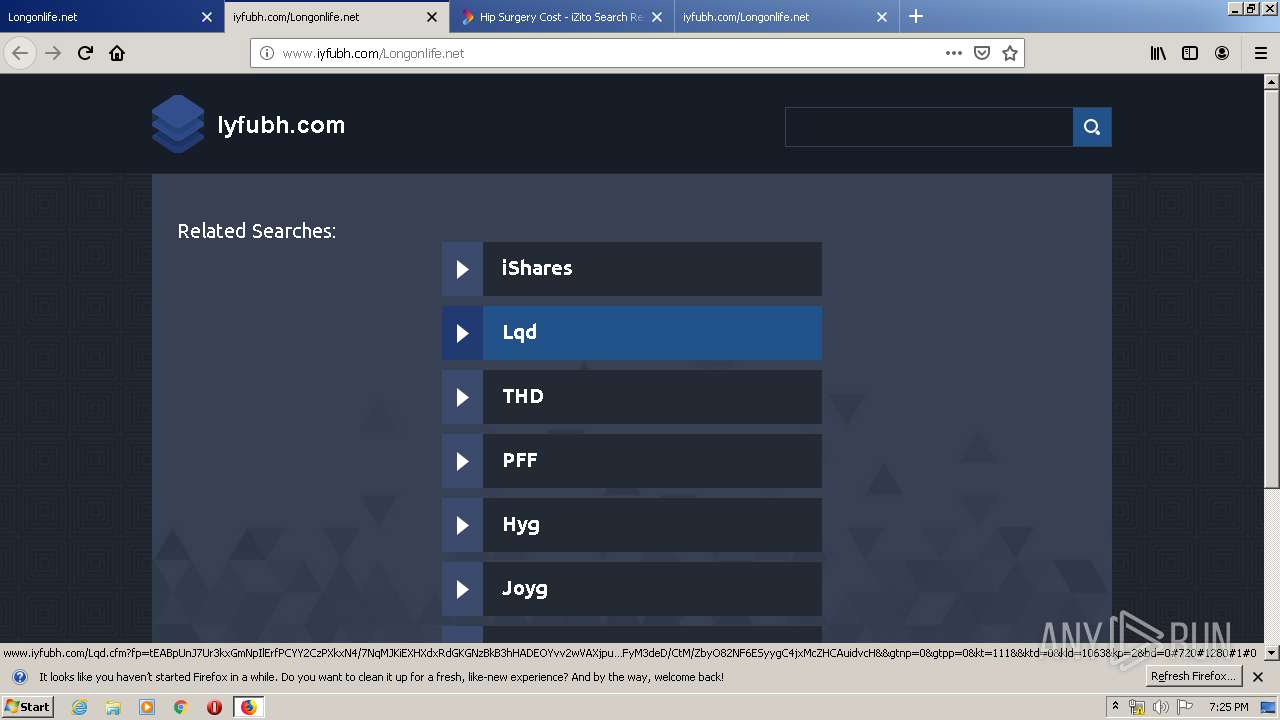Screen dimensions: 1280x720
Task: Click the site search magnifier button
Action: tap(1092, 127)
